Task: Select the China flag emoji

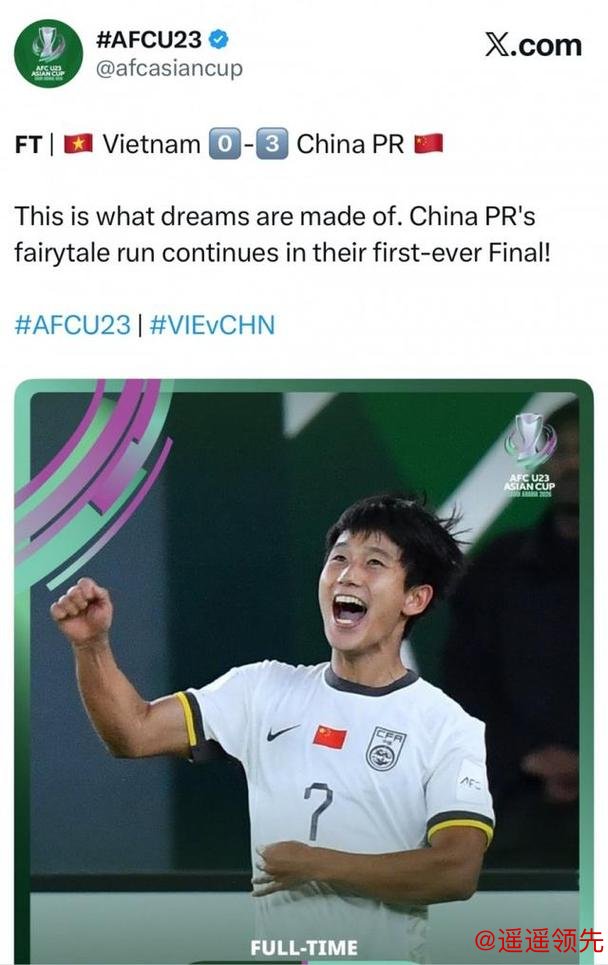Action: [x=428, y=143]
